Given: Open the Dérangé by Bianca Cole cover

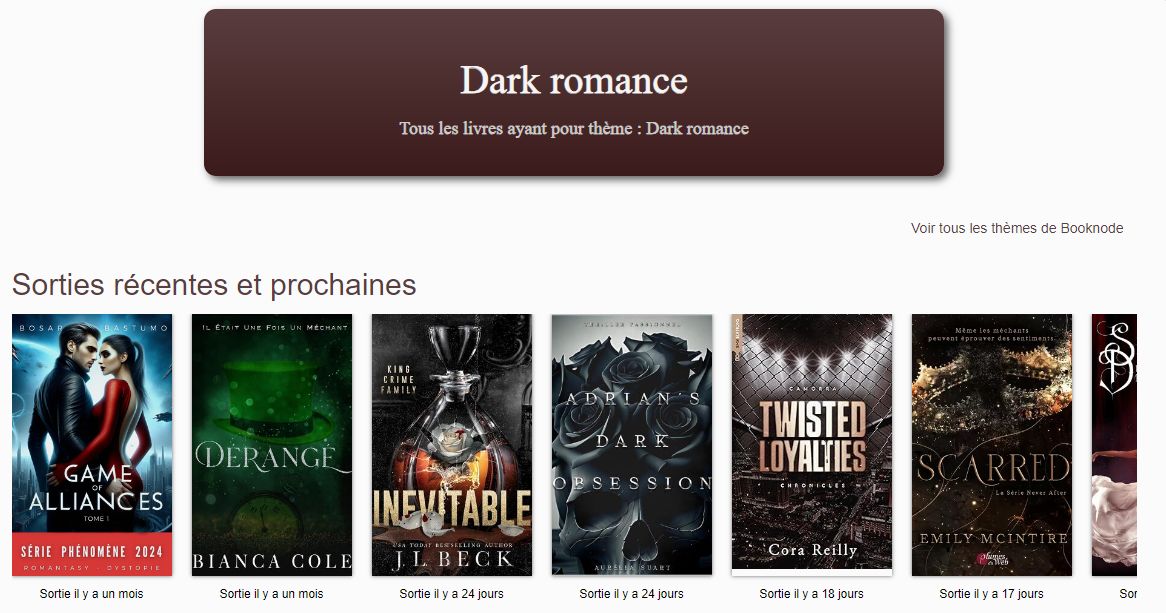Looking at the screenshot, I should (x=272, y=445).
